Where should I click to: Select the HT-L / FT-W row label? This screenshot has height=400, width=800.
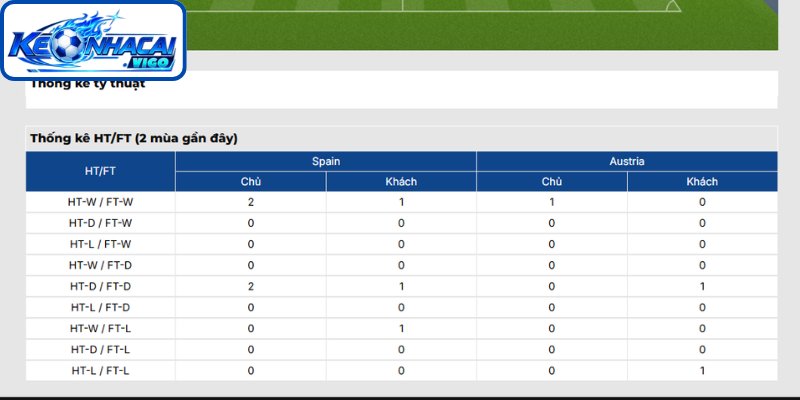pos(101,244)
